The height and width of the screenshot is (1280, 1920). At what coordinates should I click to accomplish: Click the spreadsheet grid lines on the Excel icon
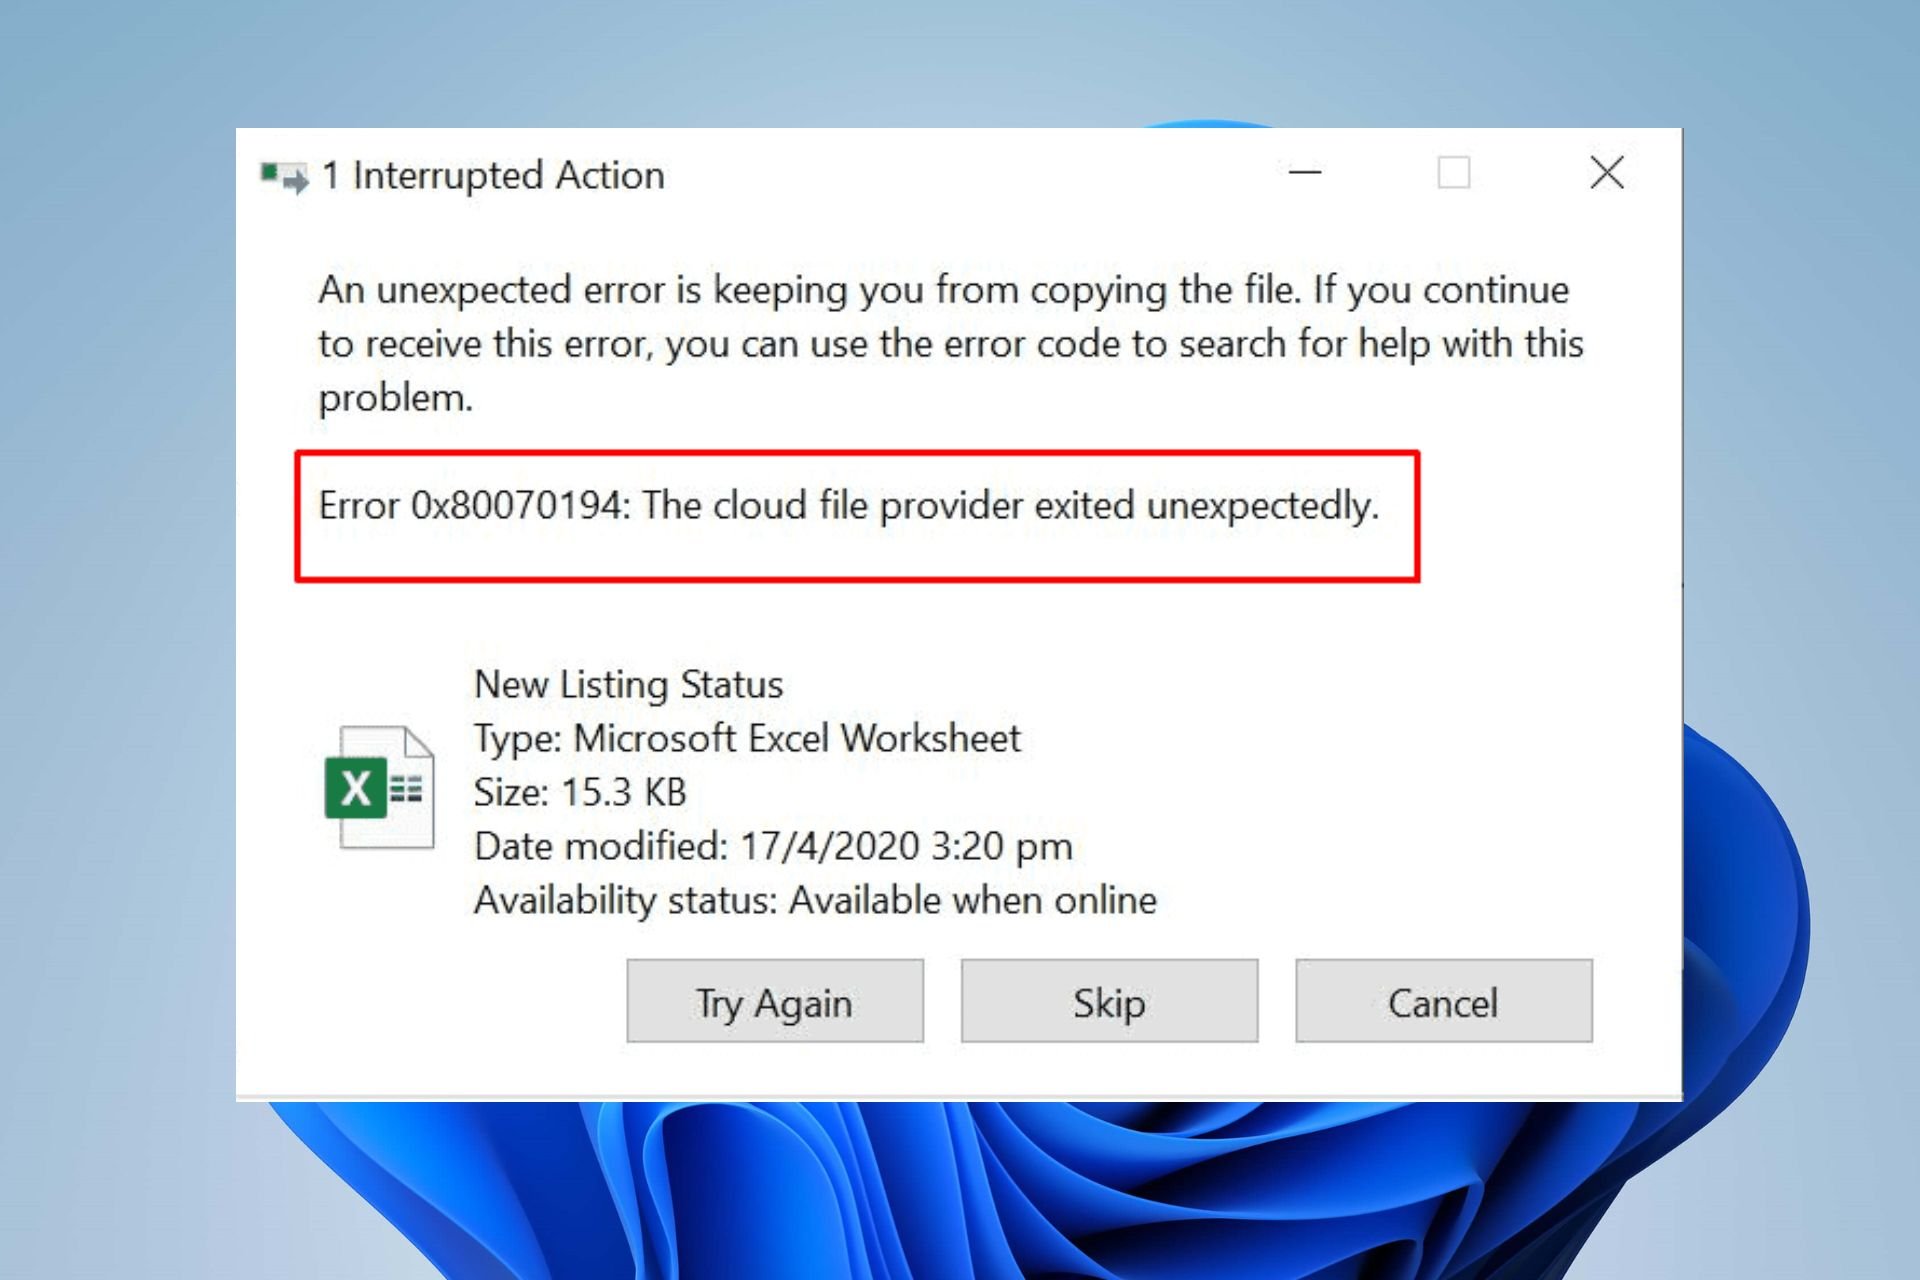[408, 790]
